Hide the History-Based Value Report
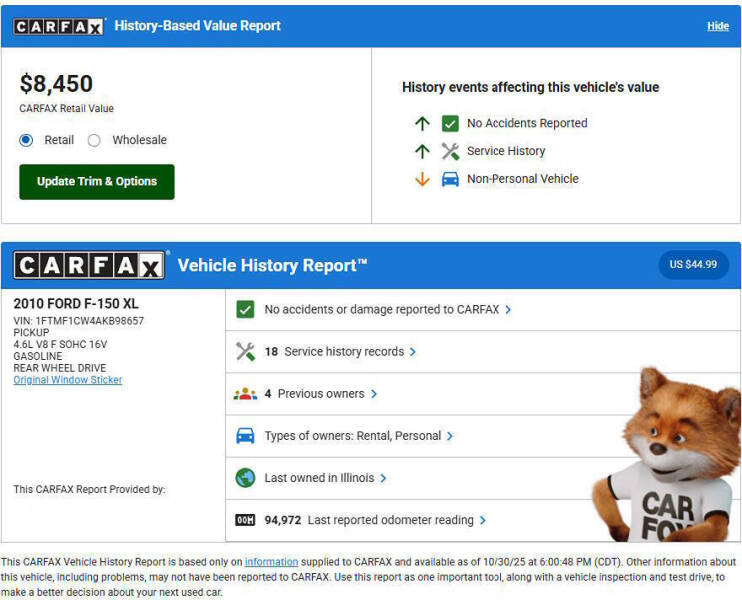The width and height of the screenshot is (742, 600). (717, 26)
